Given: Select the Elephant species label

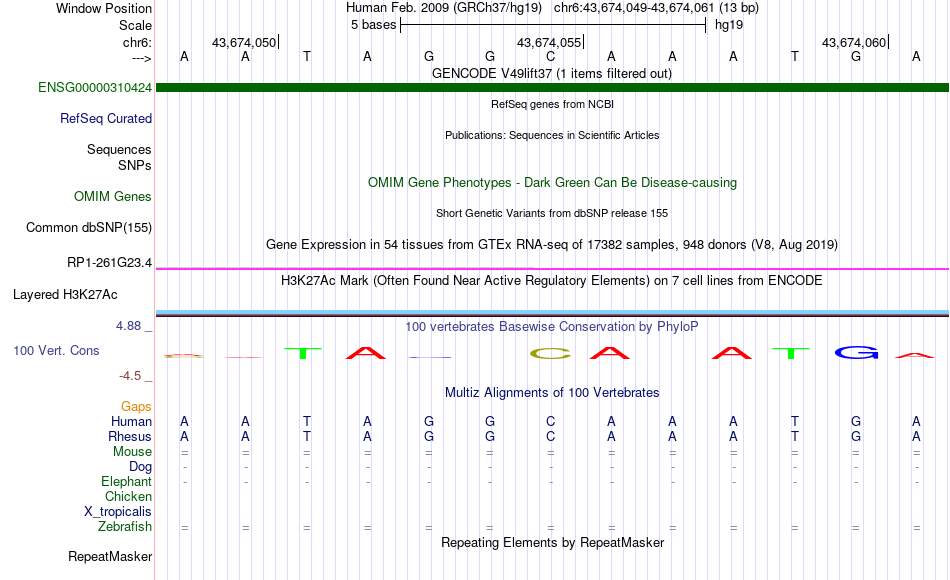Looking at the screenshot, I should 127,482.
